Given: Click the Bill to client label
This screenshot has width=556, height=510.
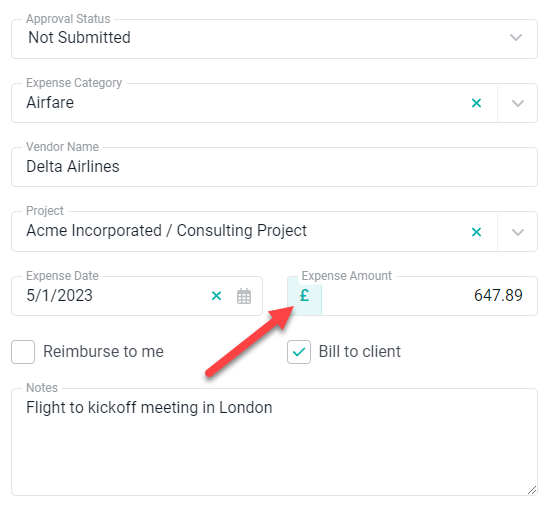Looking at the screenshot, I should tap(360, 352).
